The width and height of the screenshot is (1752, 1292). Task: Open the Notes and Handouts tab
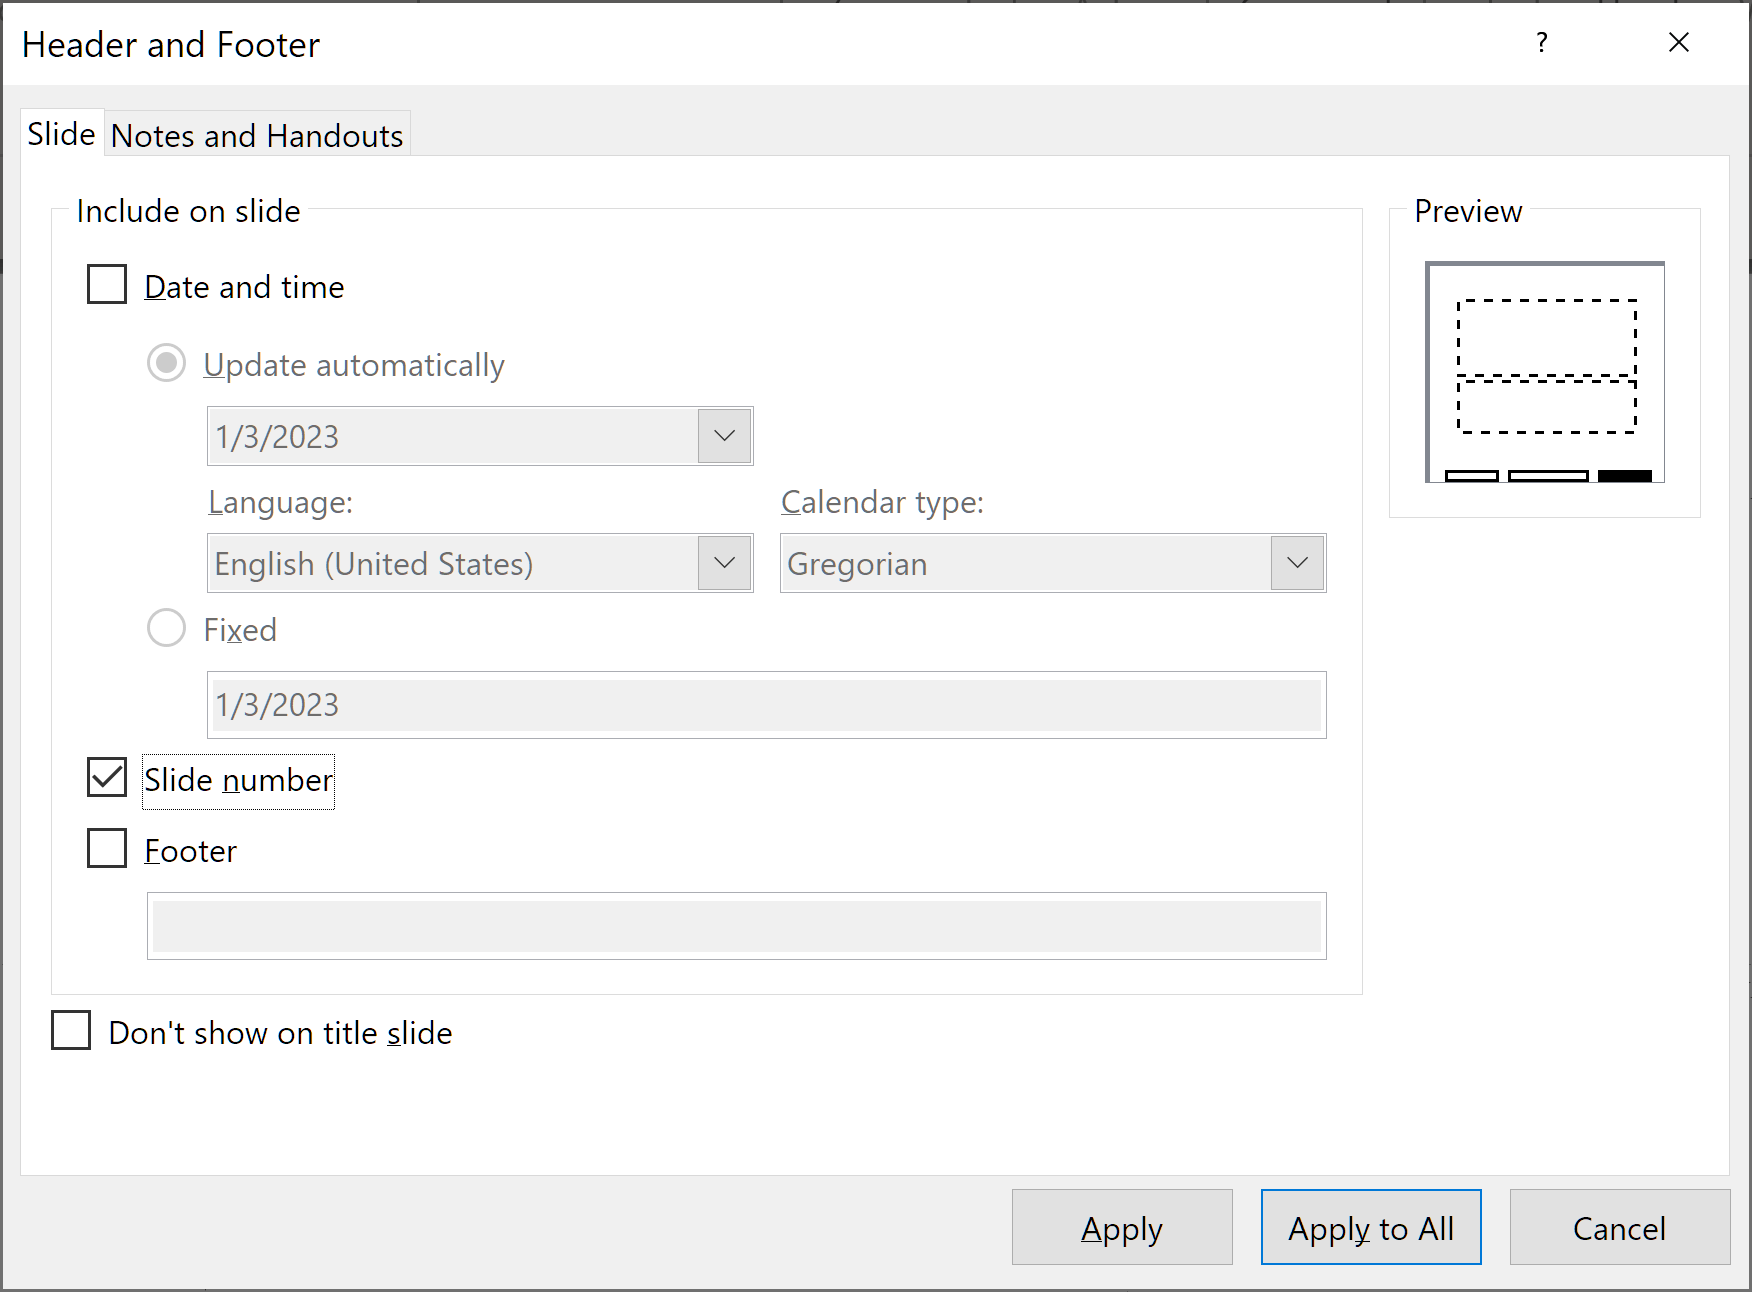(257, 135)
